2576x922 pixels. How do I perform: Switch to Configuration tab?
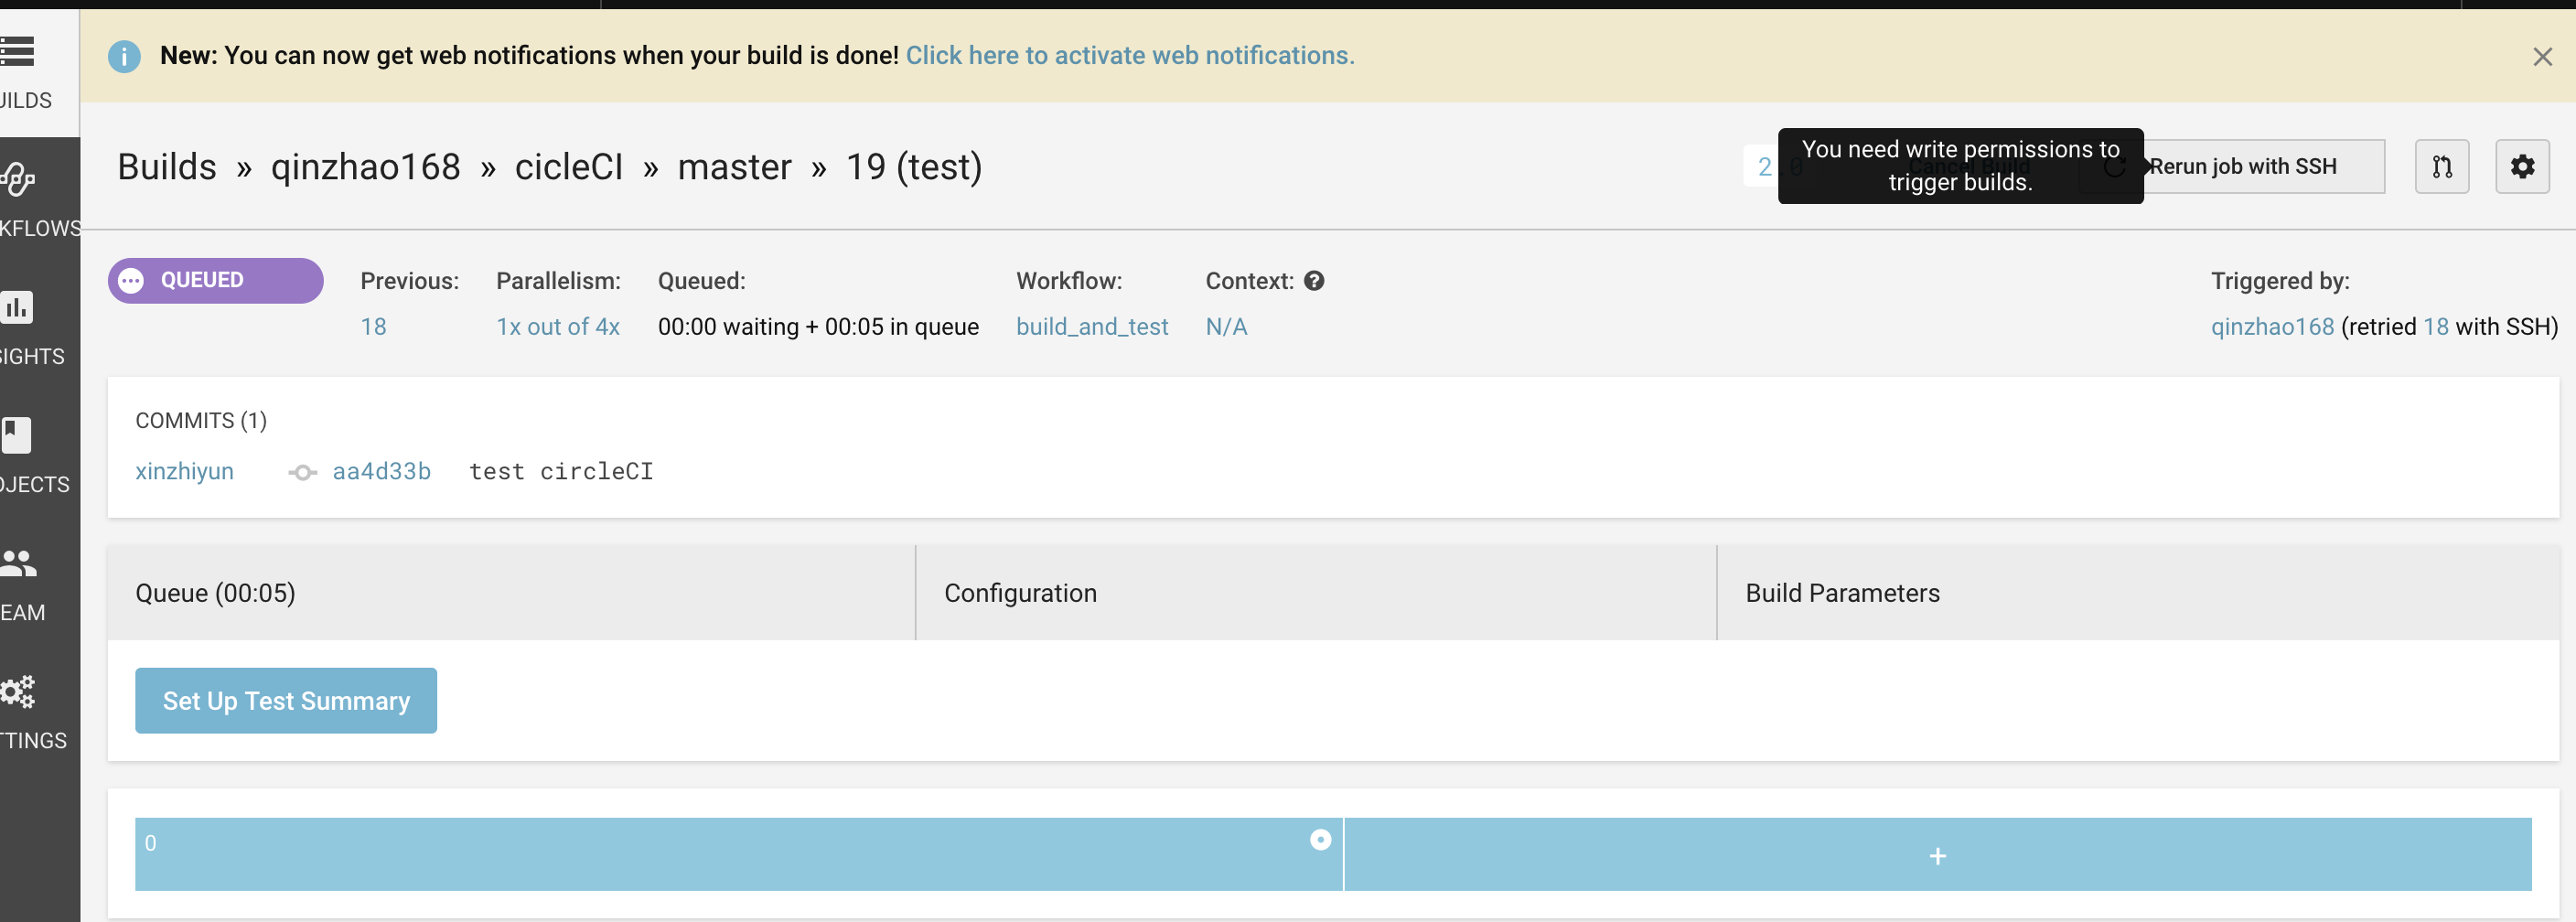[x=1316, y=592]
